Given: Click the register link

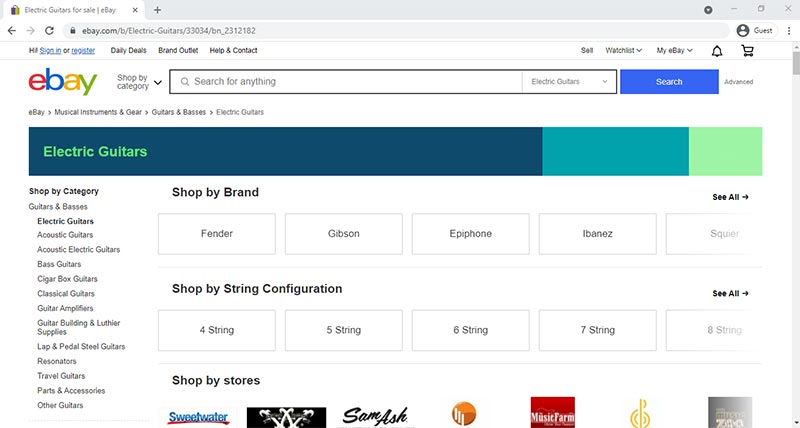Looking at the screenshot, I should 83,51.
